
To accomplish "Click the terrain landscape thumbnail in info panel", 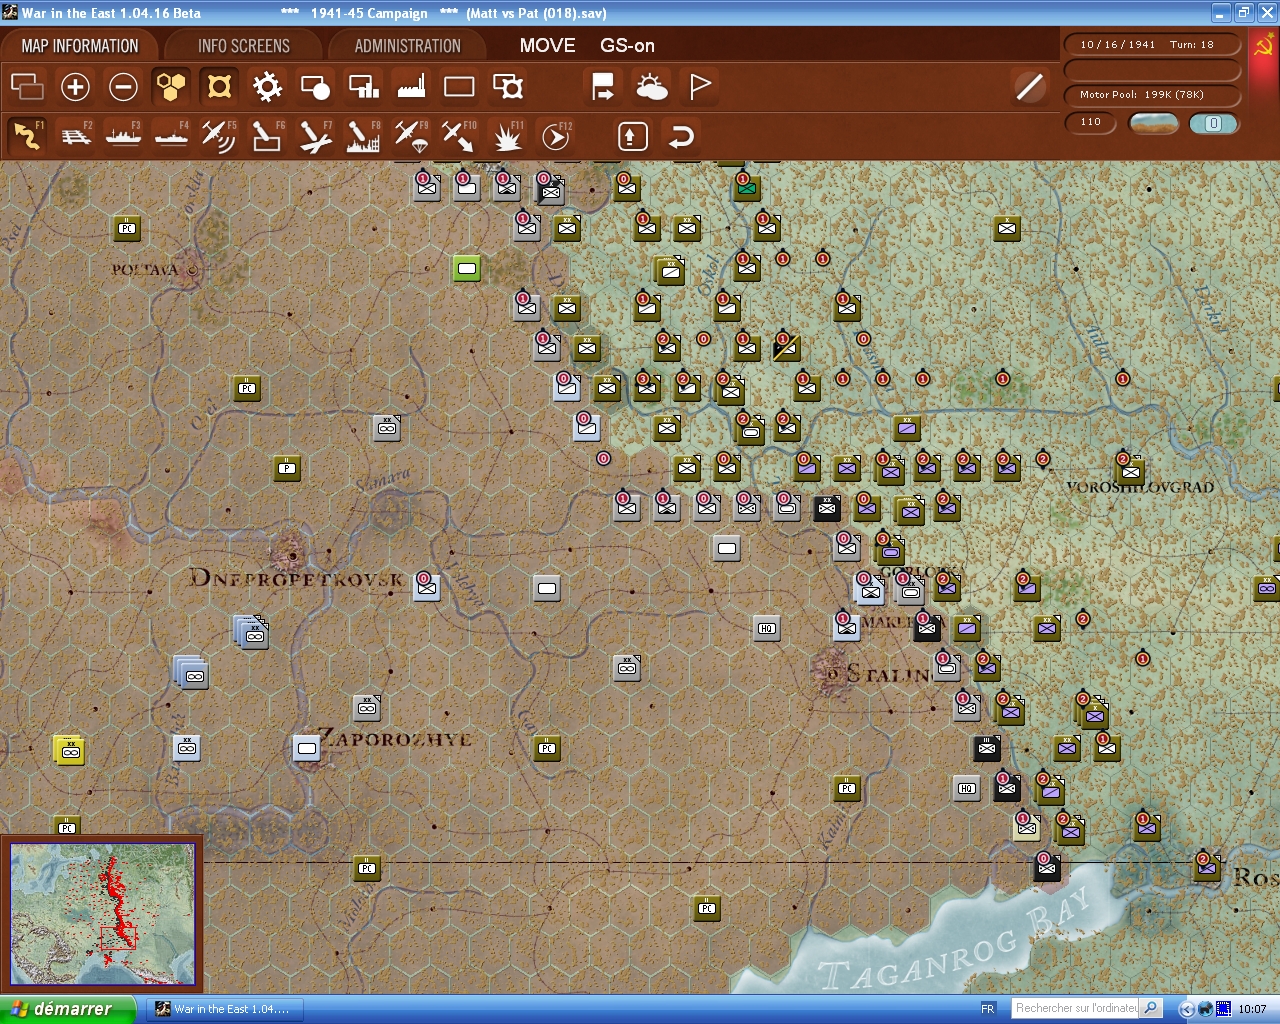I will (1153, 123).
